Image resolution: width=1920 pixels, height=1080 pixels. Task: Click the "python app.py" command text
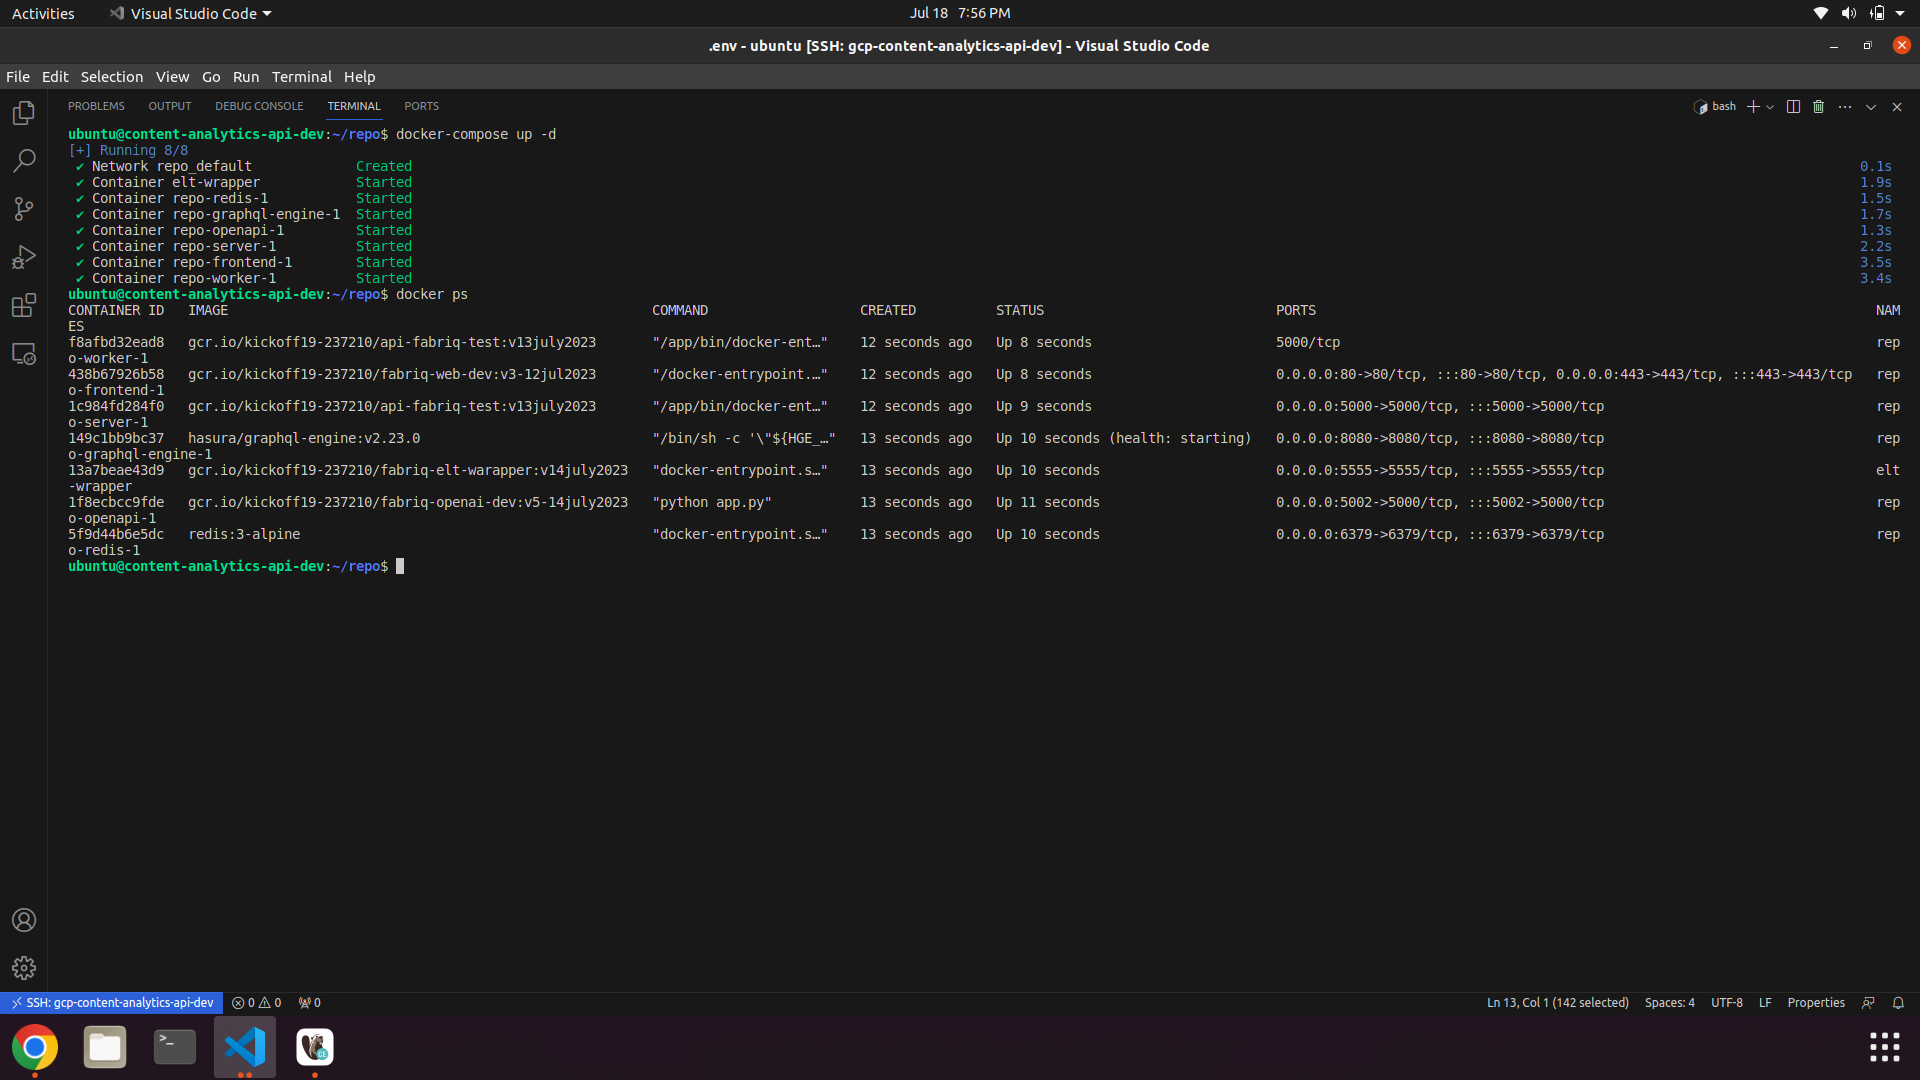tap(712, 502)
